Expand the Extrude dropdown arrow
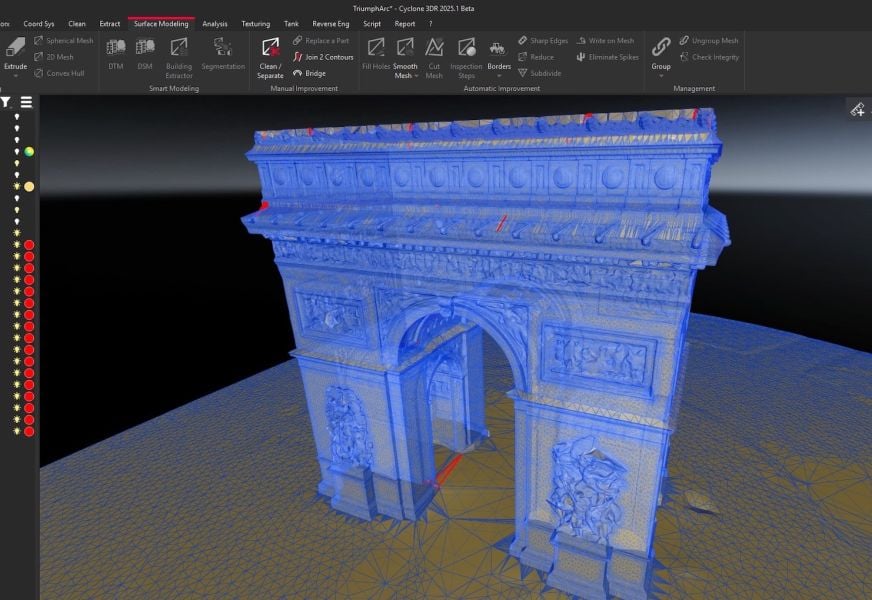This screenshot has width=872, height=600. point(15,75)
